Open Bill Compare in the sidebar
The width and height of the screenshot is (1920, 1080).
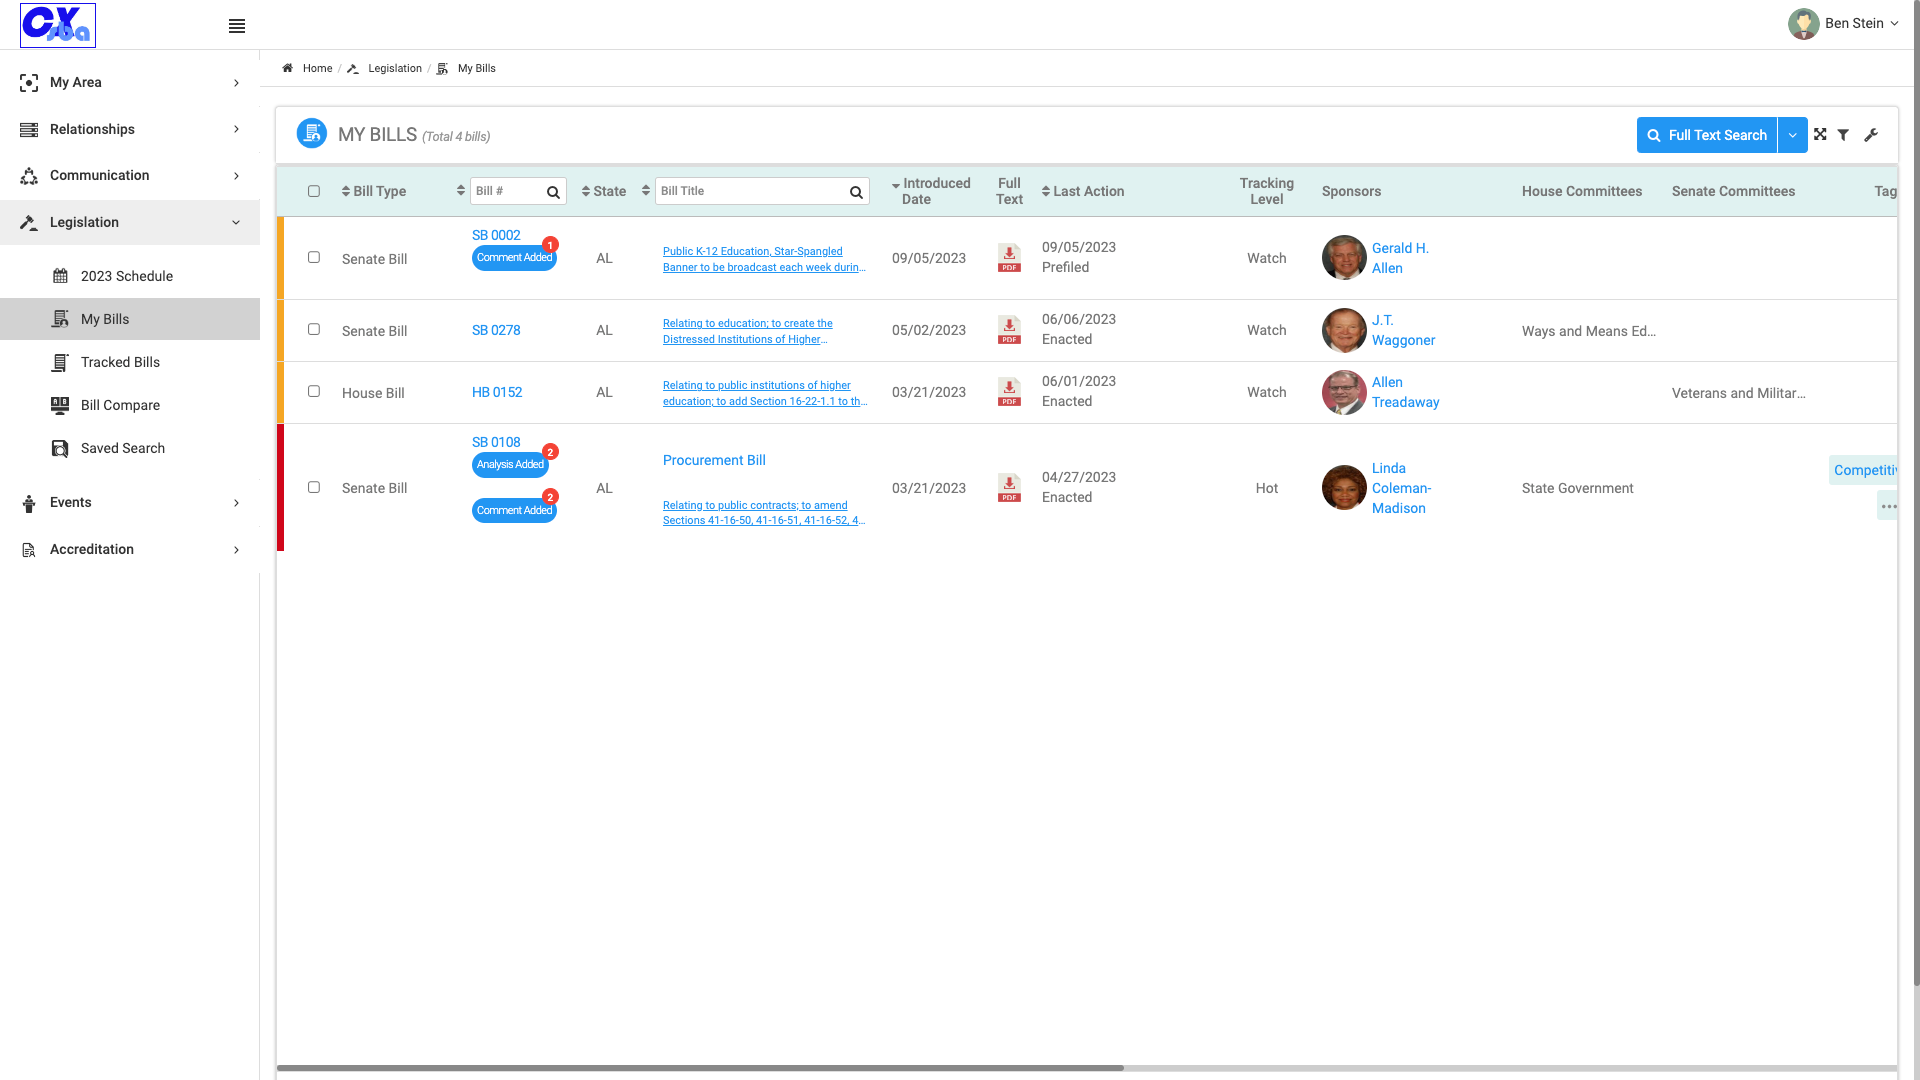click(x=130, y=405)
